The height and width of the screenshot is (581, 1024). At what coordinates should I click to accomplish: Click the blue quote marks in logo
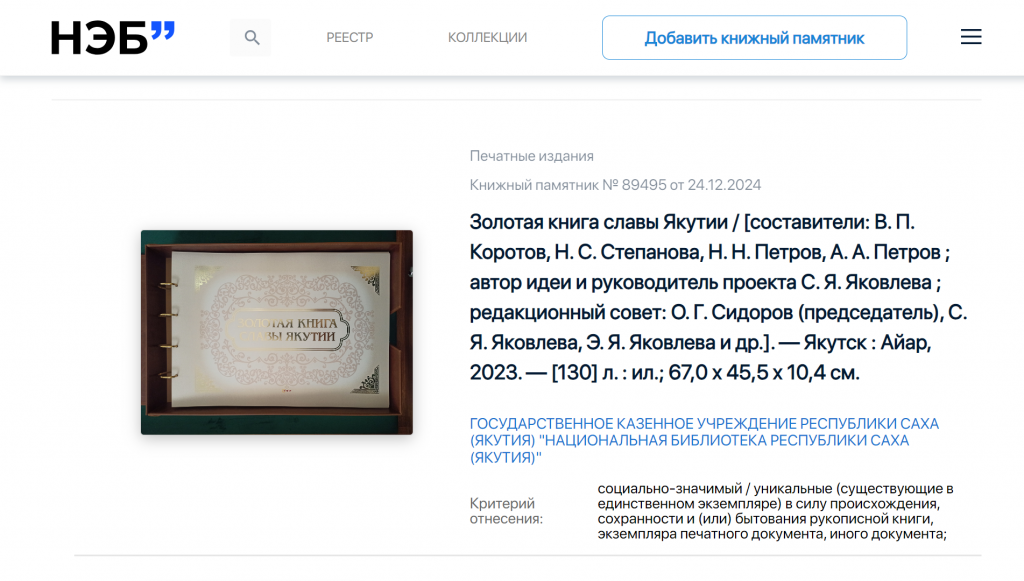point(162,31)
